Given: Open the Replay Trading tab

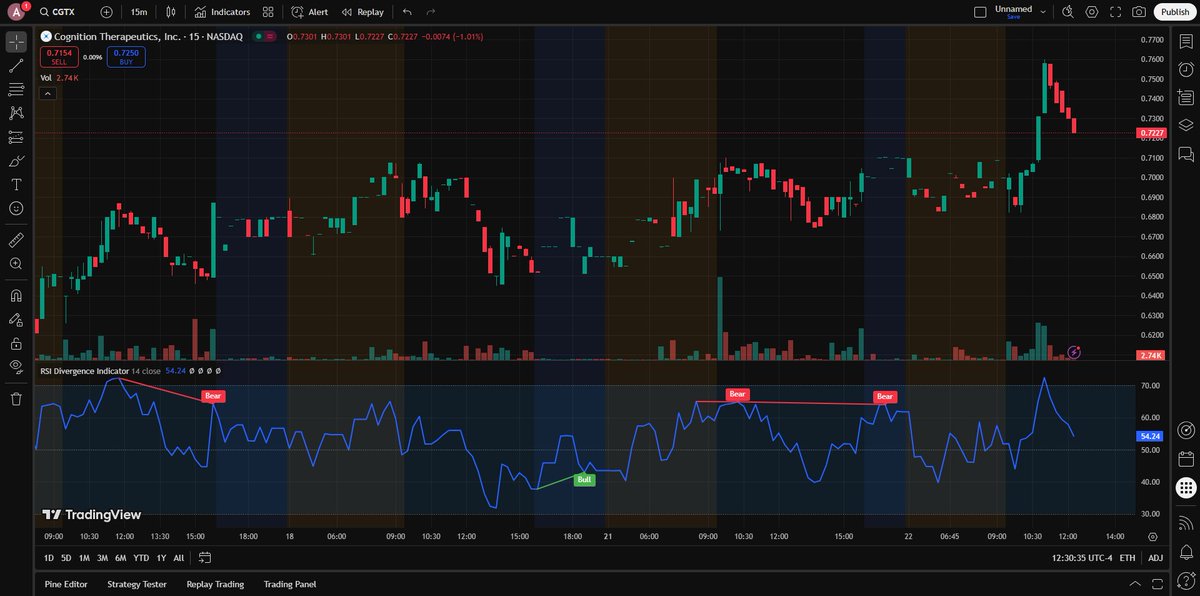Looking at the screenshot, I should pyautogui.click(x=215, y=584).
